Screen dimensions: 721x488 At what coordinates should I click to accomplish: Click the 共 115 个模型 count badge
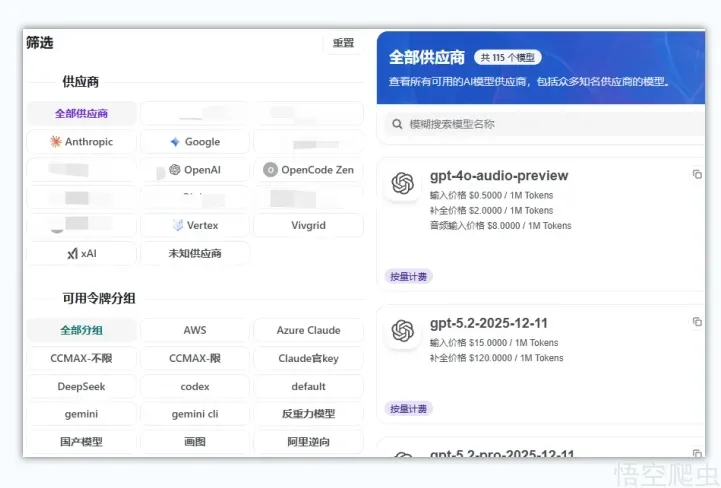coord(508,57)
